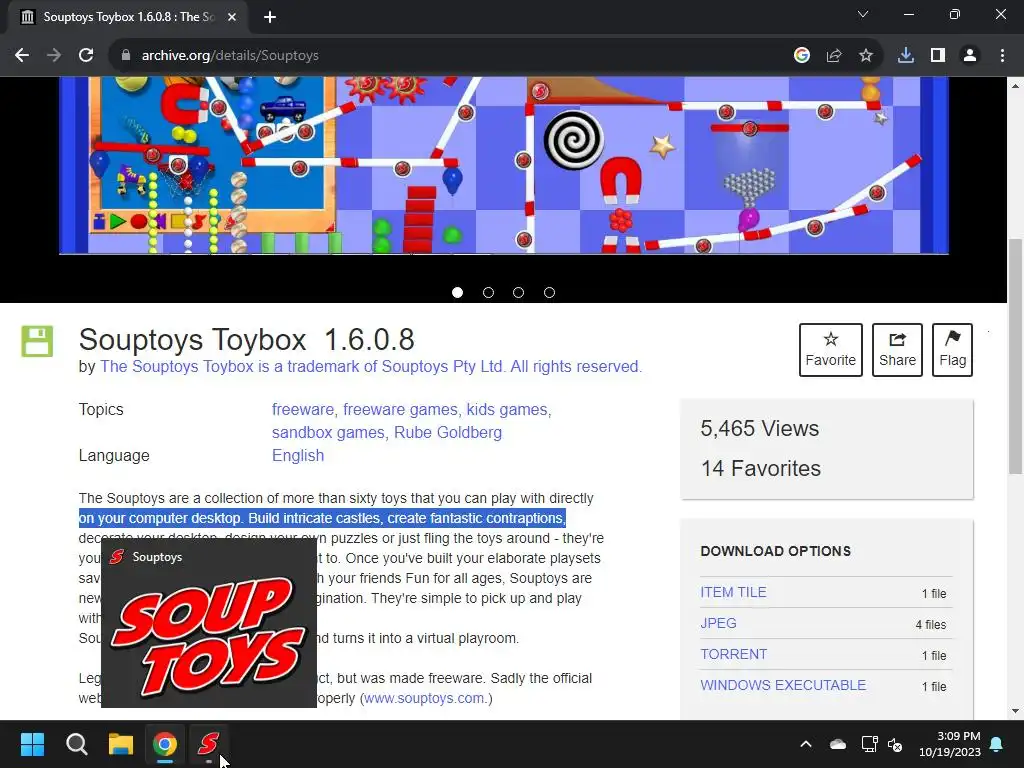Open the network tray icon
Viewport: 1024px width, 768px height.
point(869,744)
